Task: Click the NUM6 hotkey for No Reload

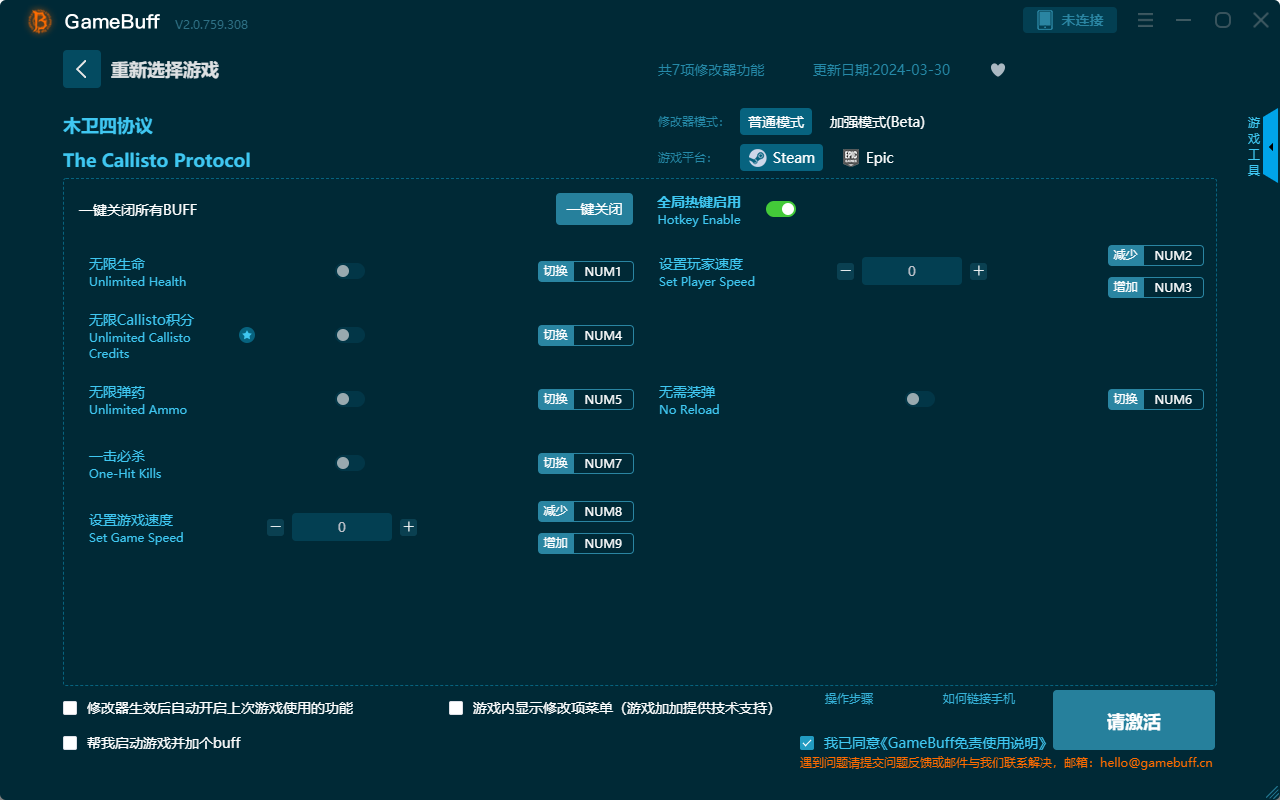Action: pyautogui.click(x=1173, y=399)
